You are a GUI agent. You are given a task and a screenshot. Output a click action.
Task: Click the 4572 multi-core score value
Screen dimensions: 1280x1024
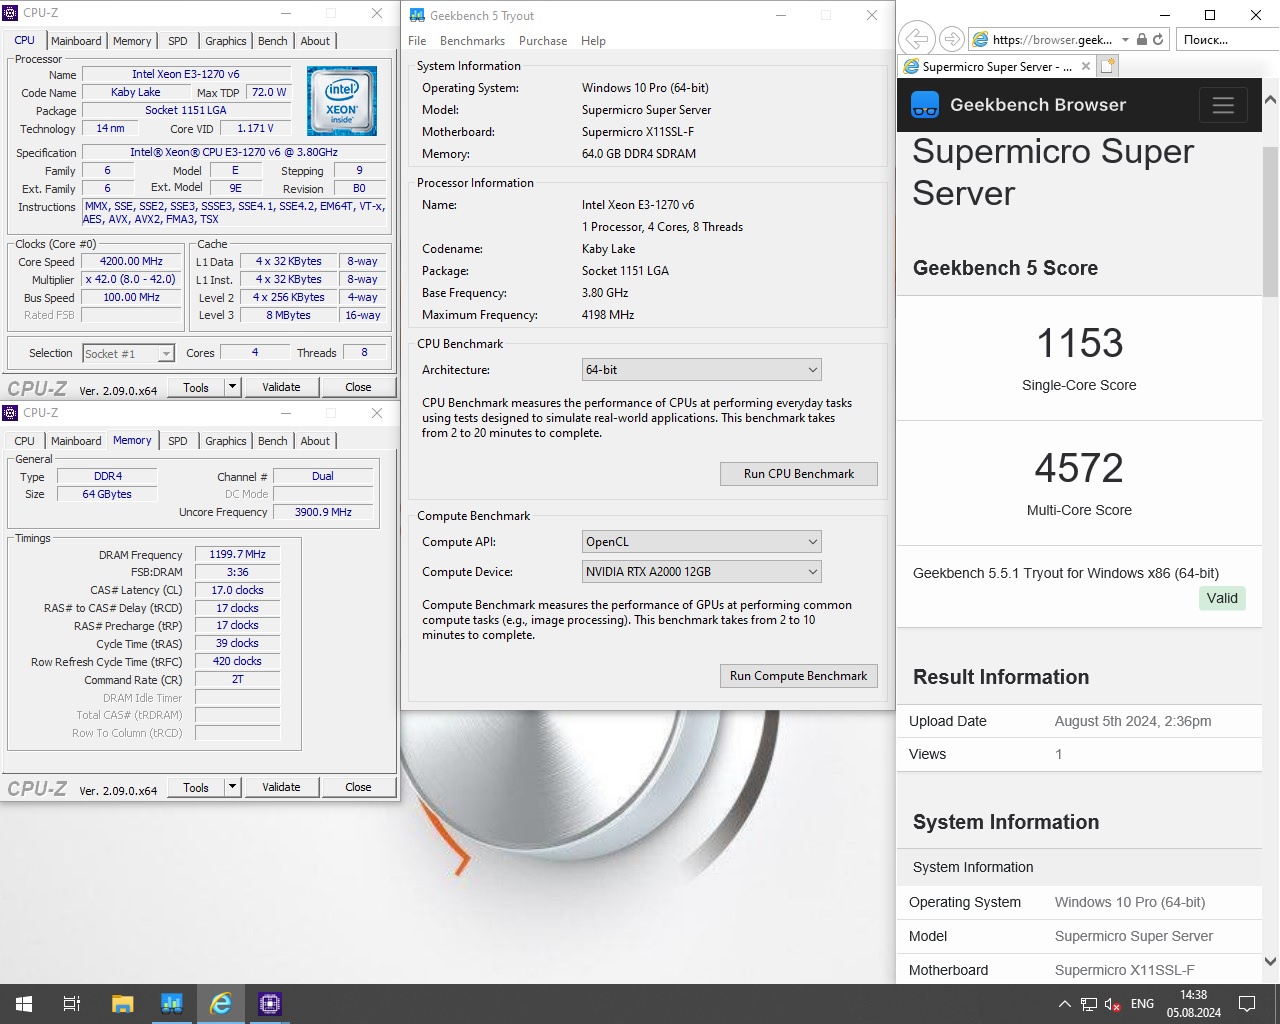pyautogui.click(x=1079, y=468)
